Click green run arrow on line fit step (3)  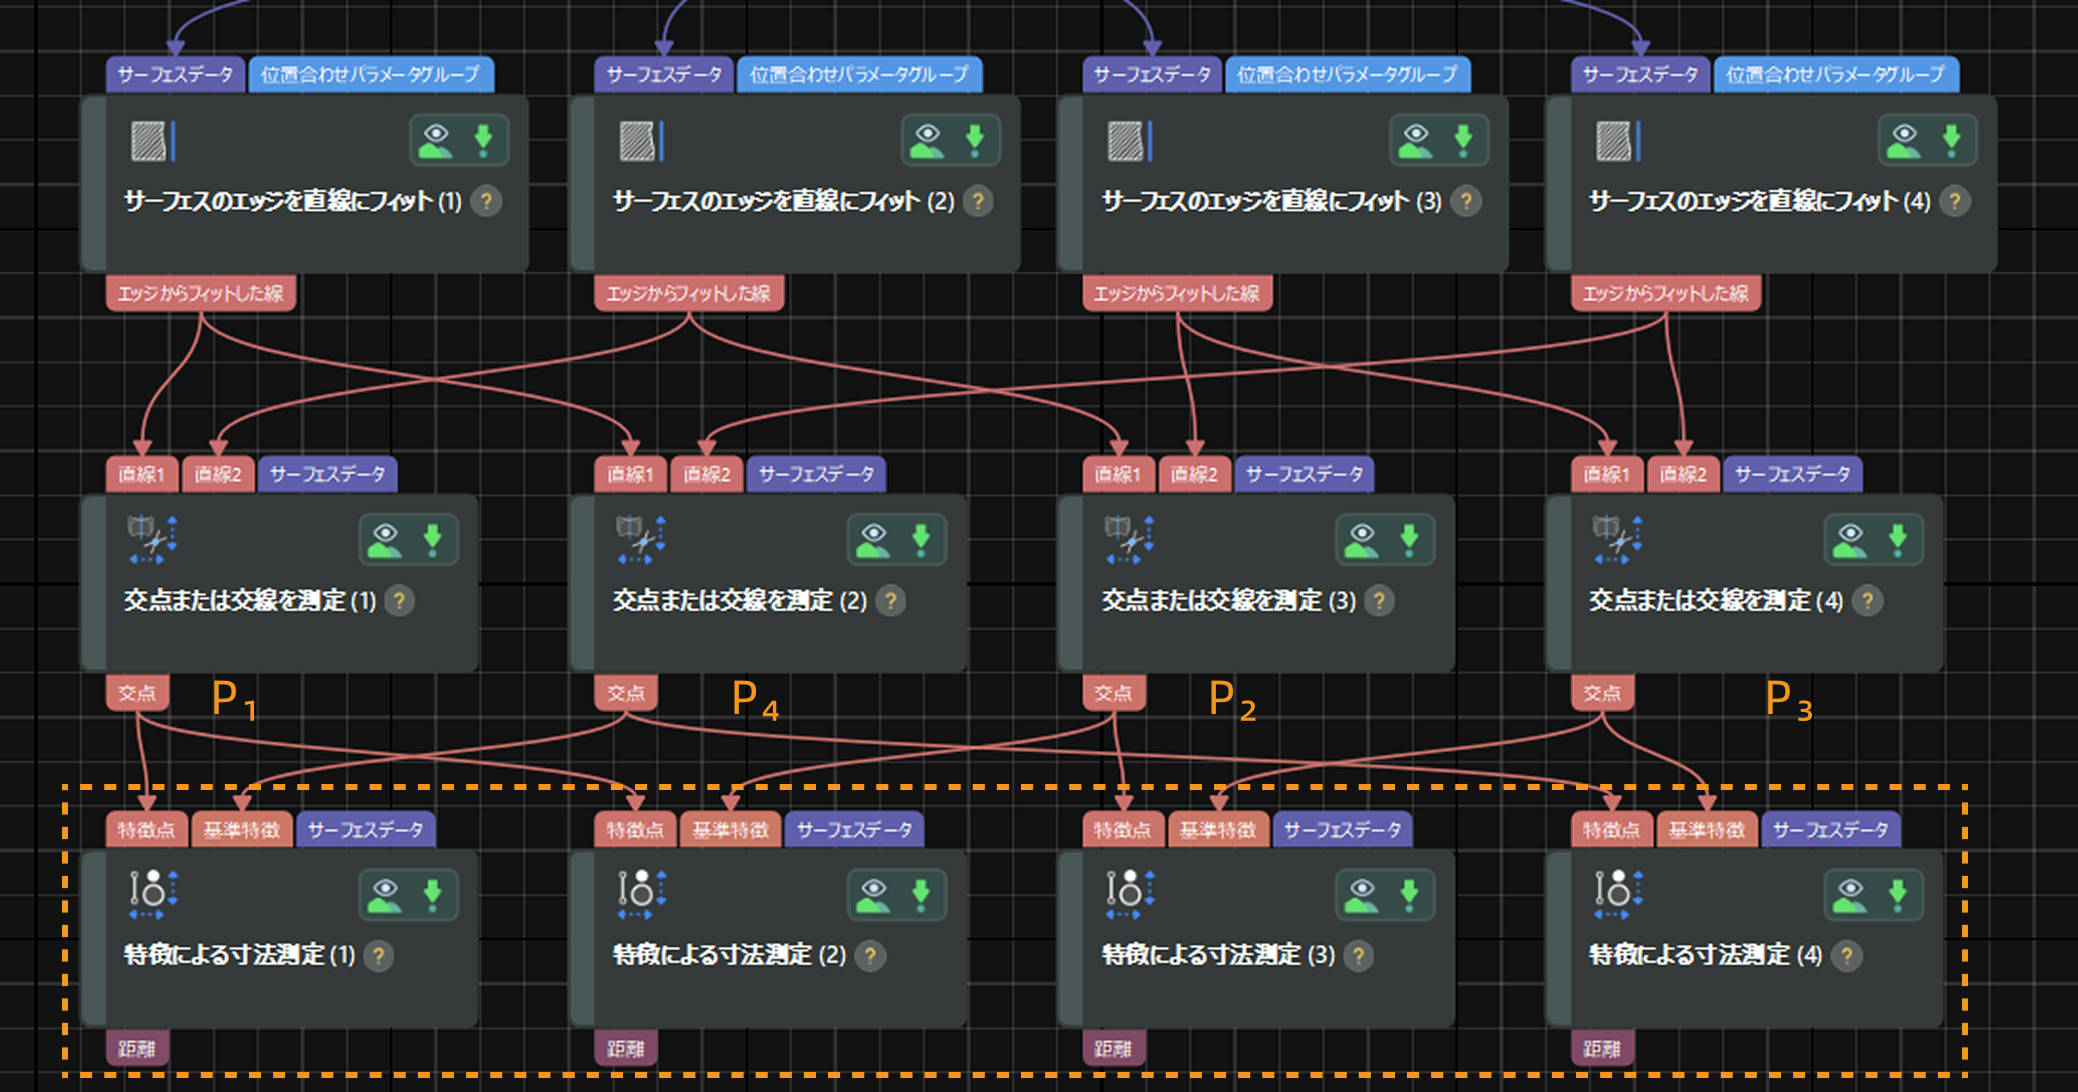(1463, 141)
